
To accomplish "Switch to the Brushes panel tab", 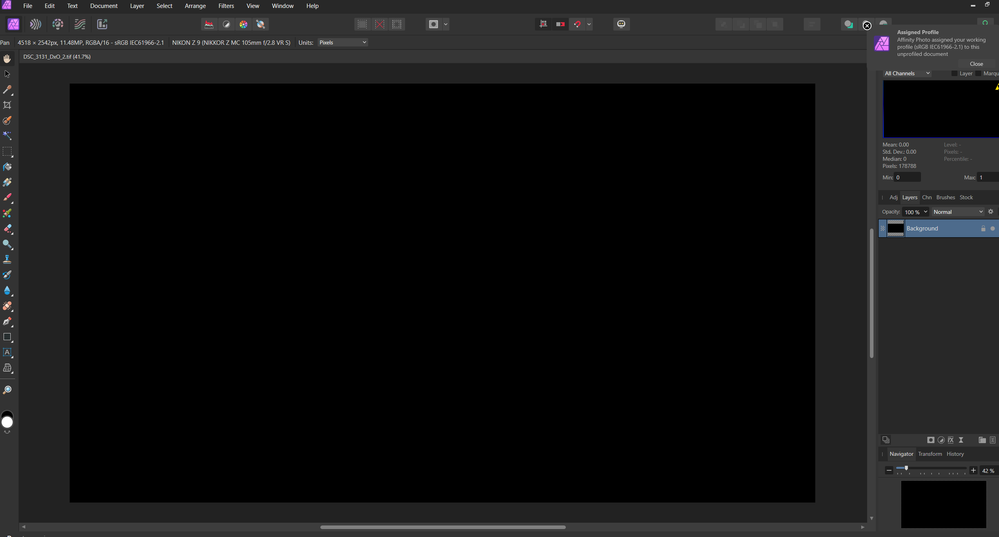I will tap(945, 197).
